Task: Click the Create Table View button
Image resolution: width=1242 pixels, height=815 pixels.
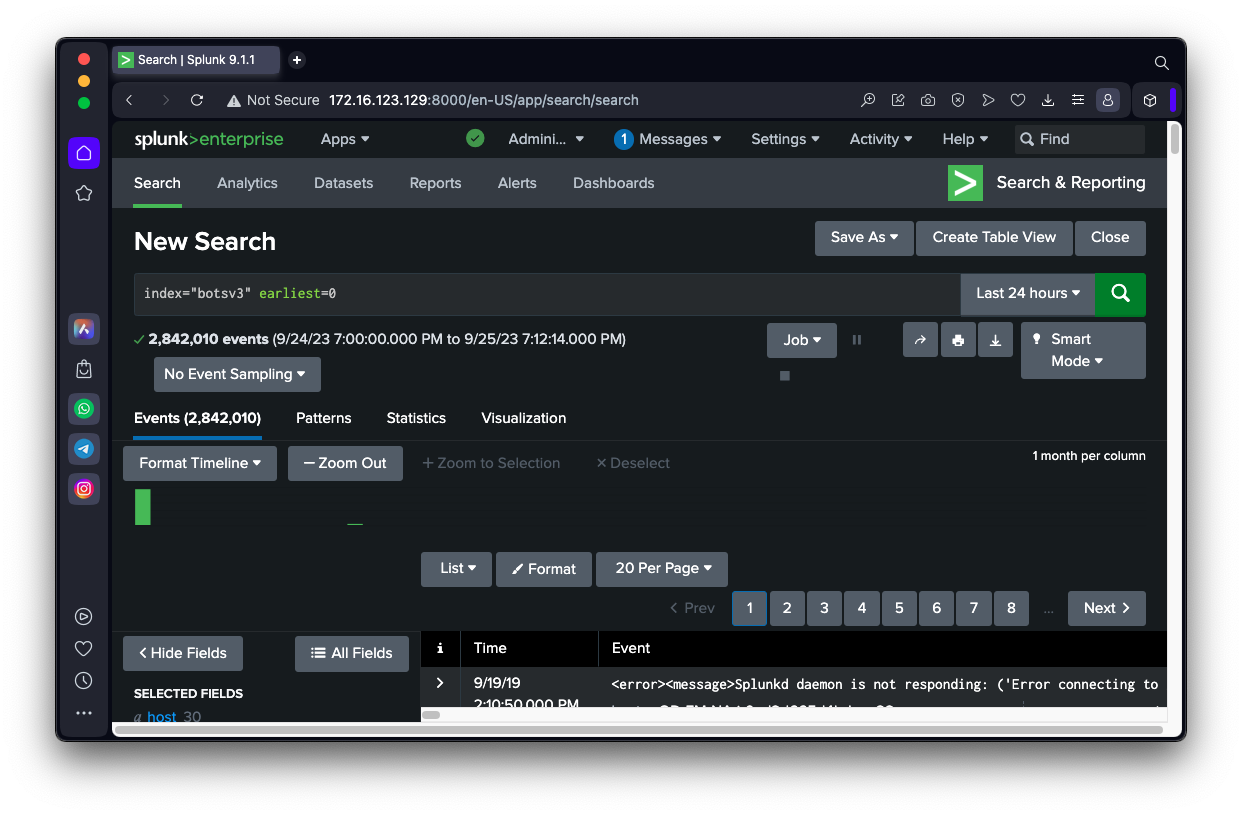Action: [994, 237]
